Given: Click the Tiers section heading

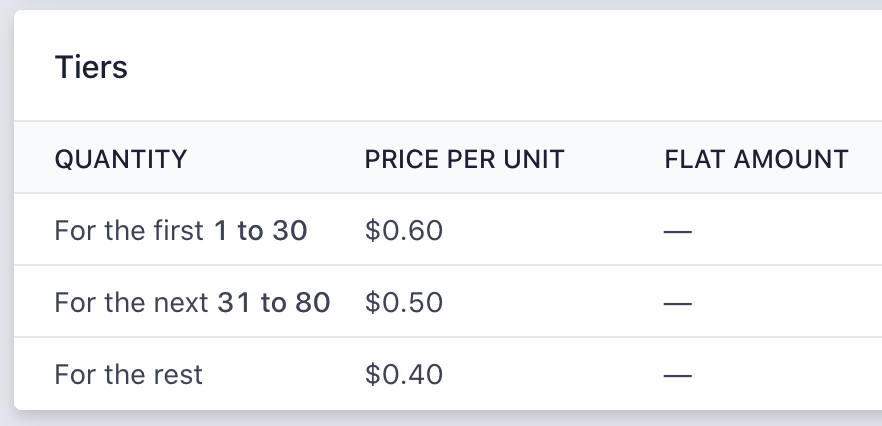Looking at the screenshot, I should pyautogui.click(x=91, y=68).
